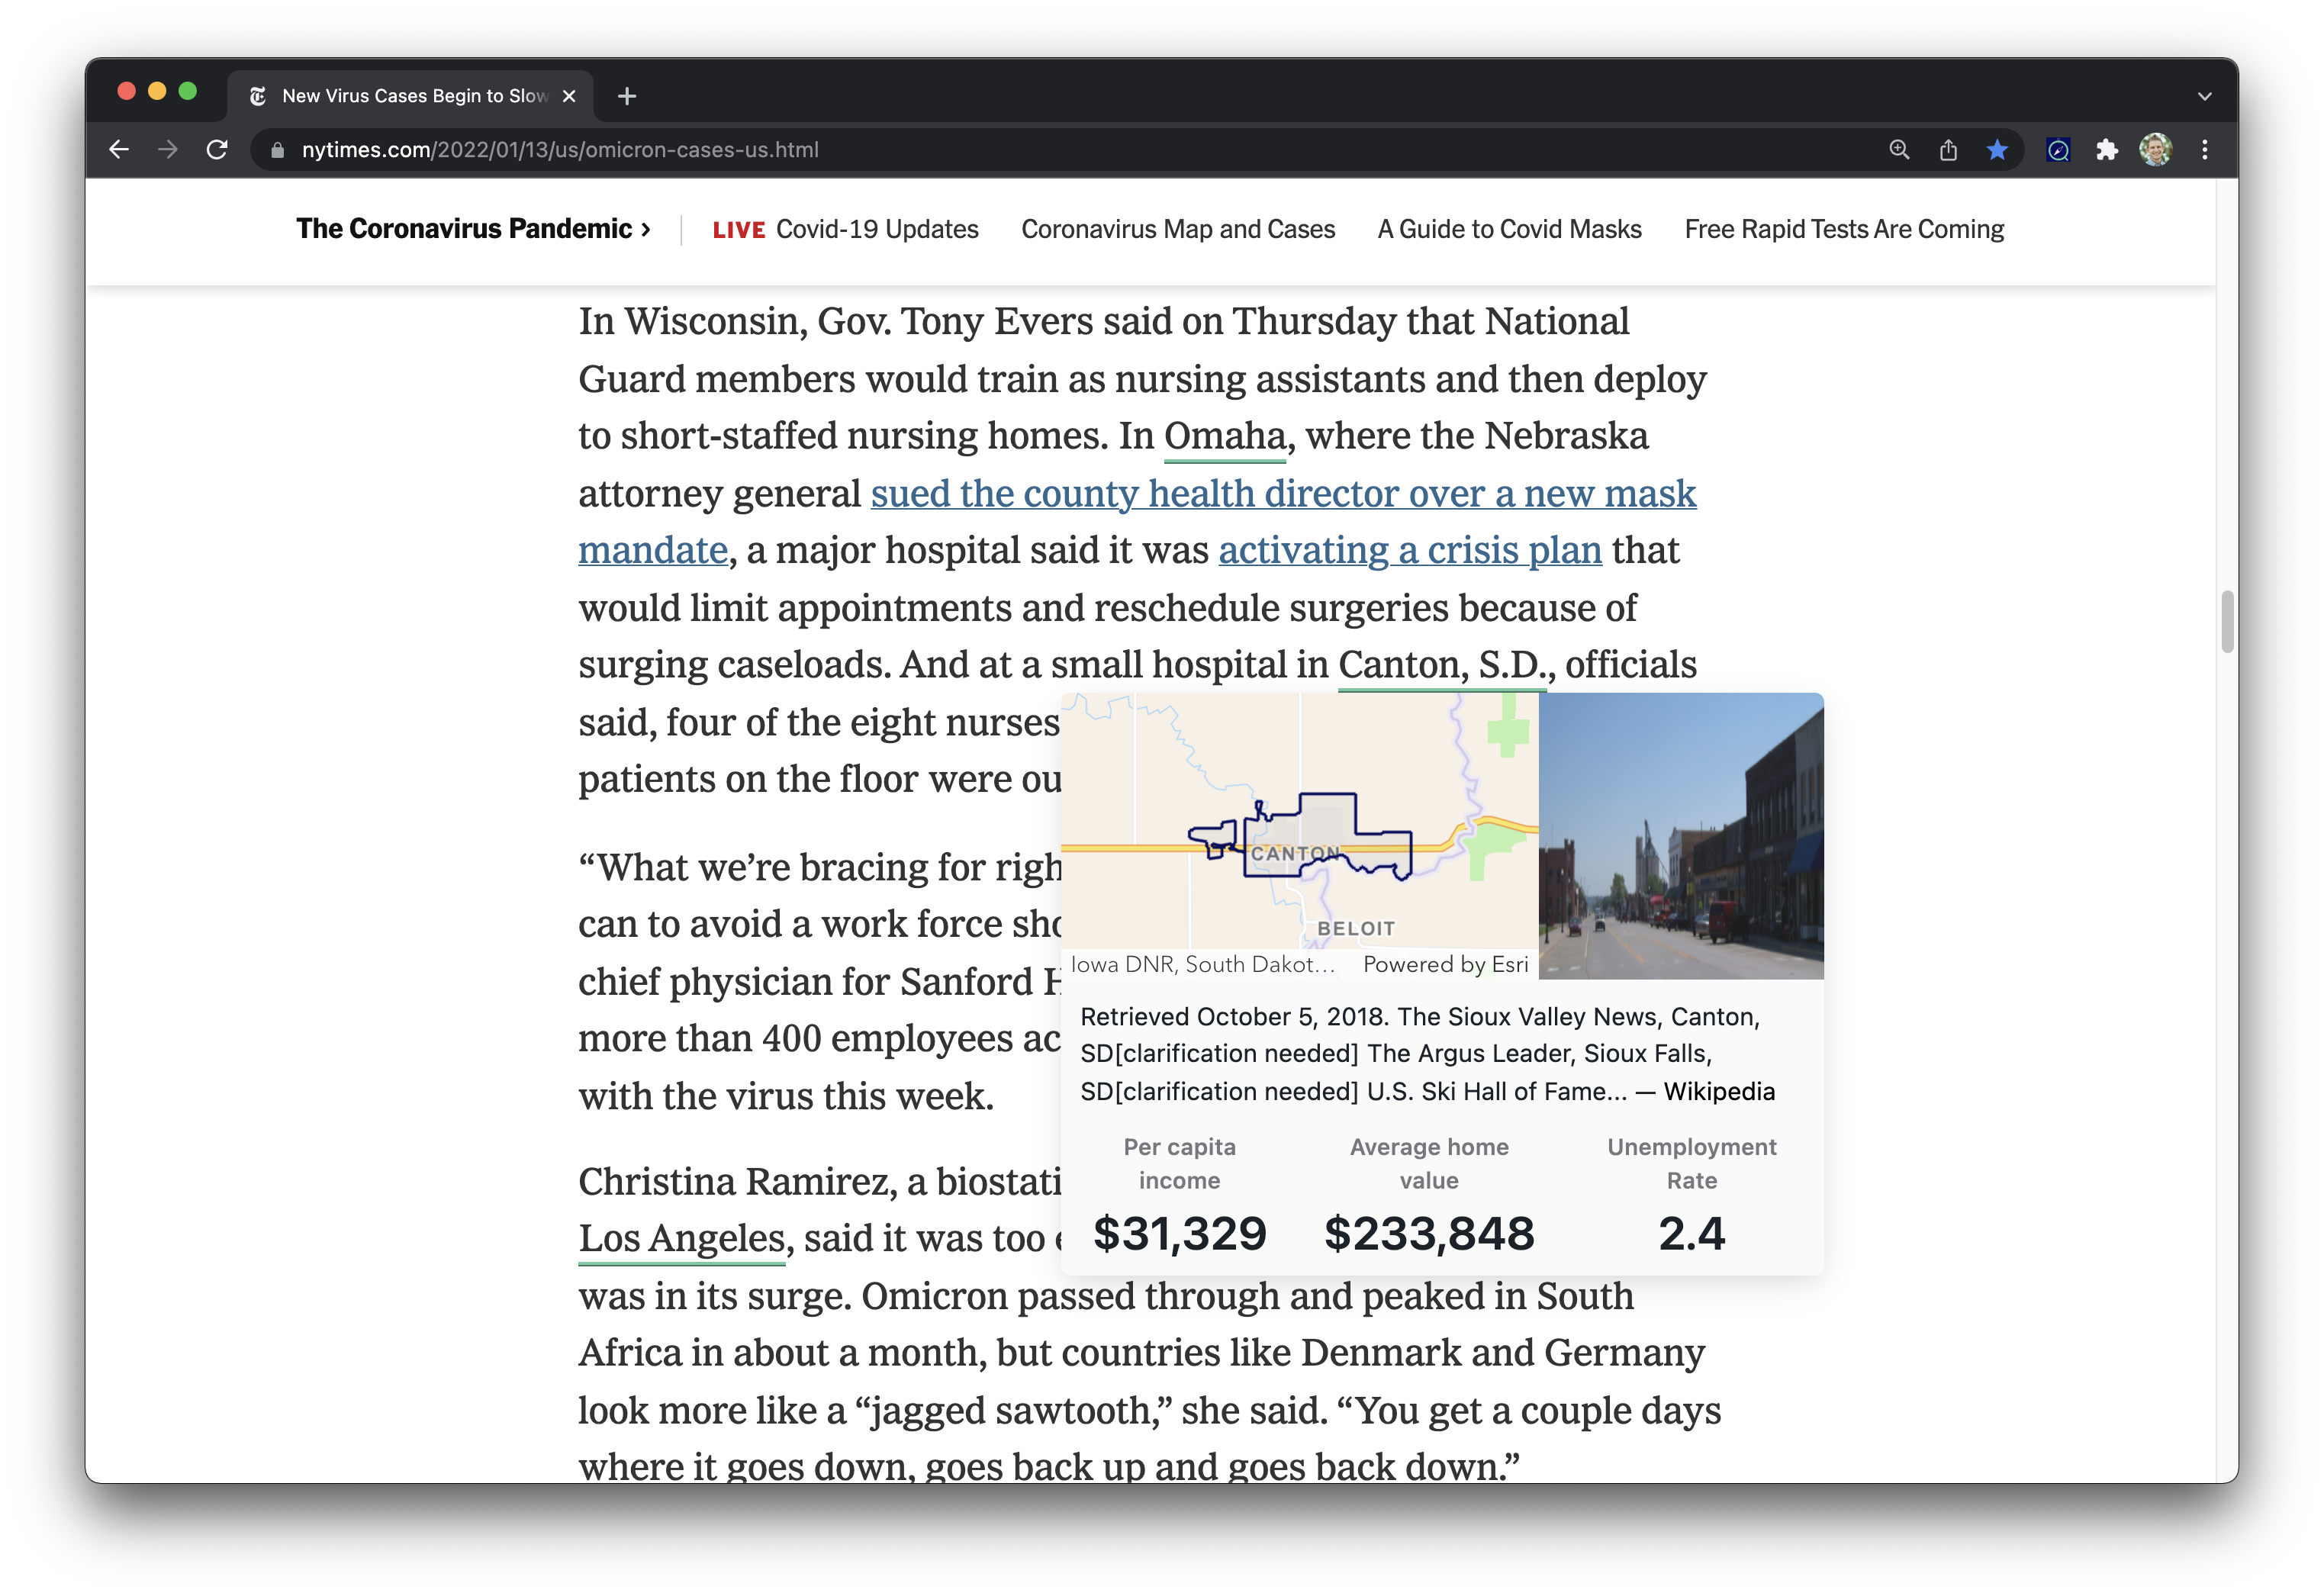Click the browser back arrow
Image resolution: width=2324 pixels, height=1596 pixels.
point(119,150)
